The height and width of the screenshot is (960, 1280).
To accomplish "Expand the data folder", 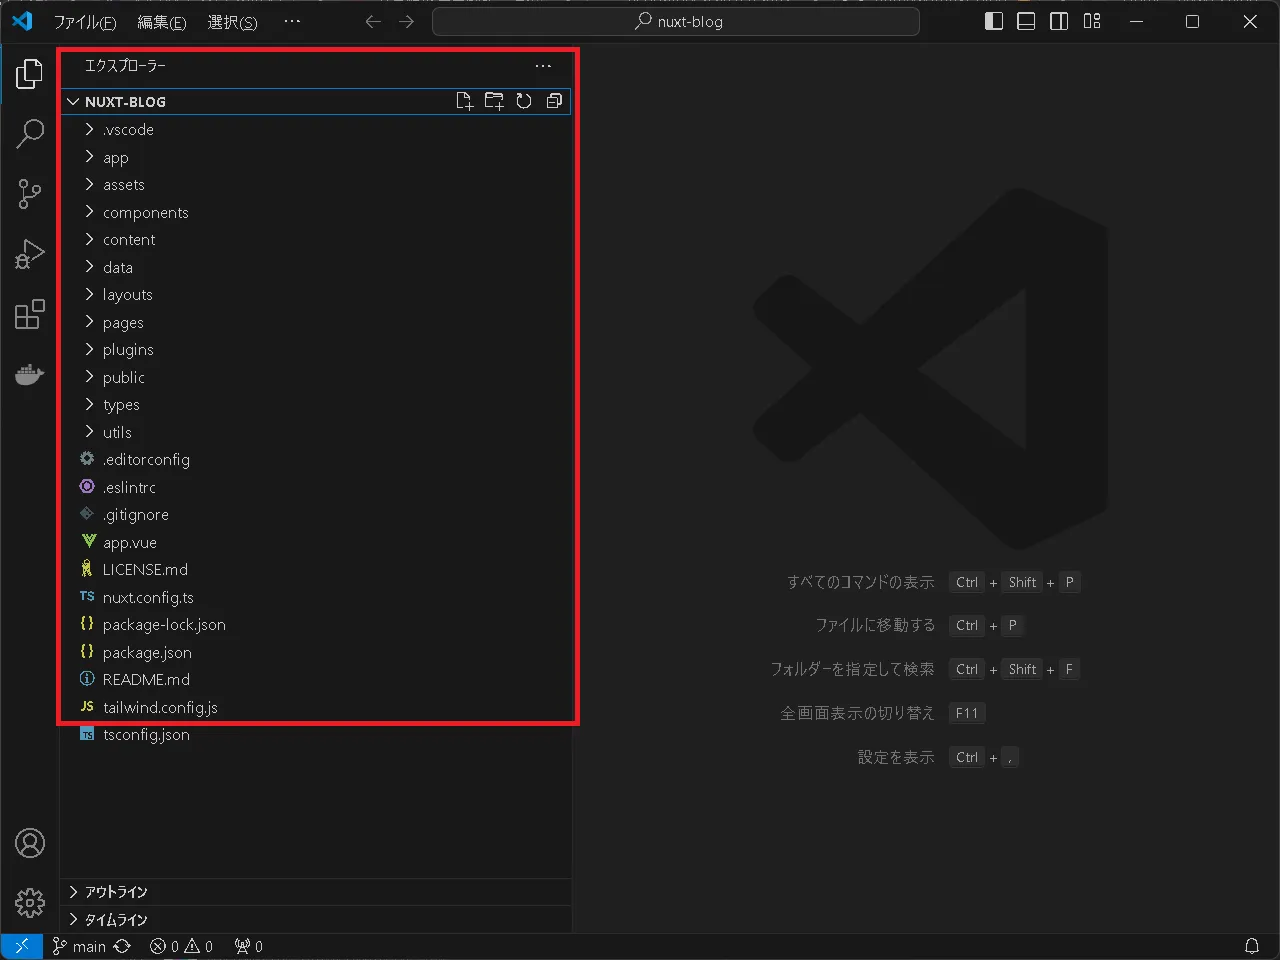I will tap(316, 267).
